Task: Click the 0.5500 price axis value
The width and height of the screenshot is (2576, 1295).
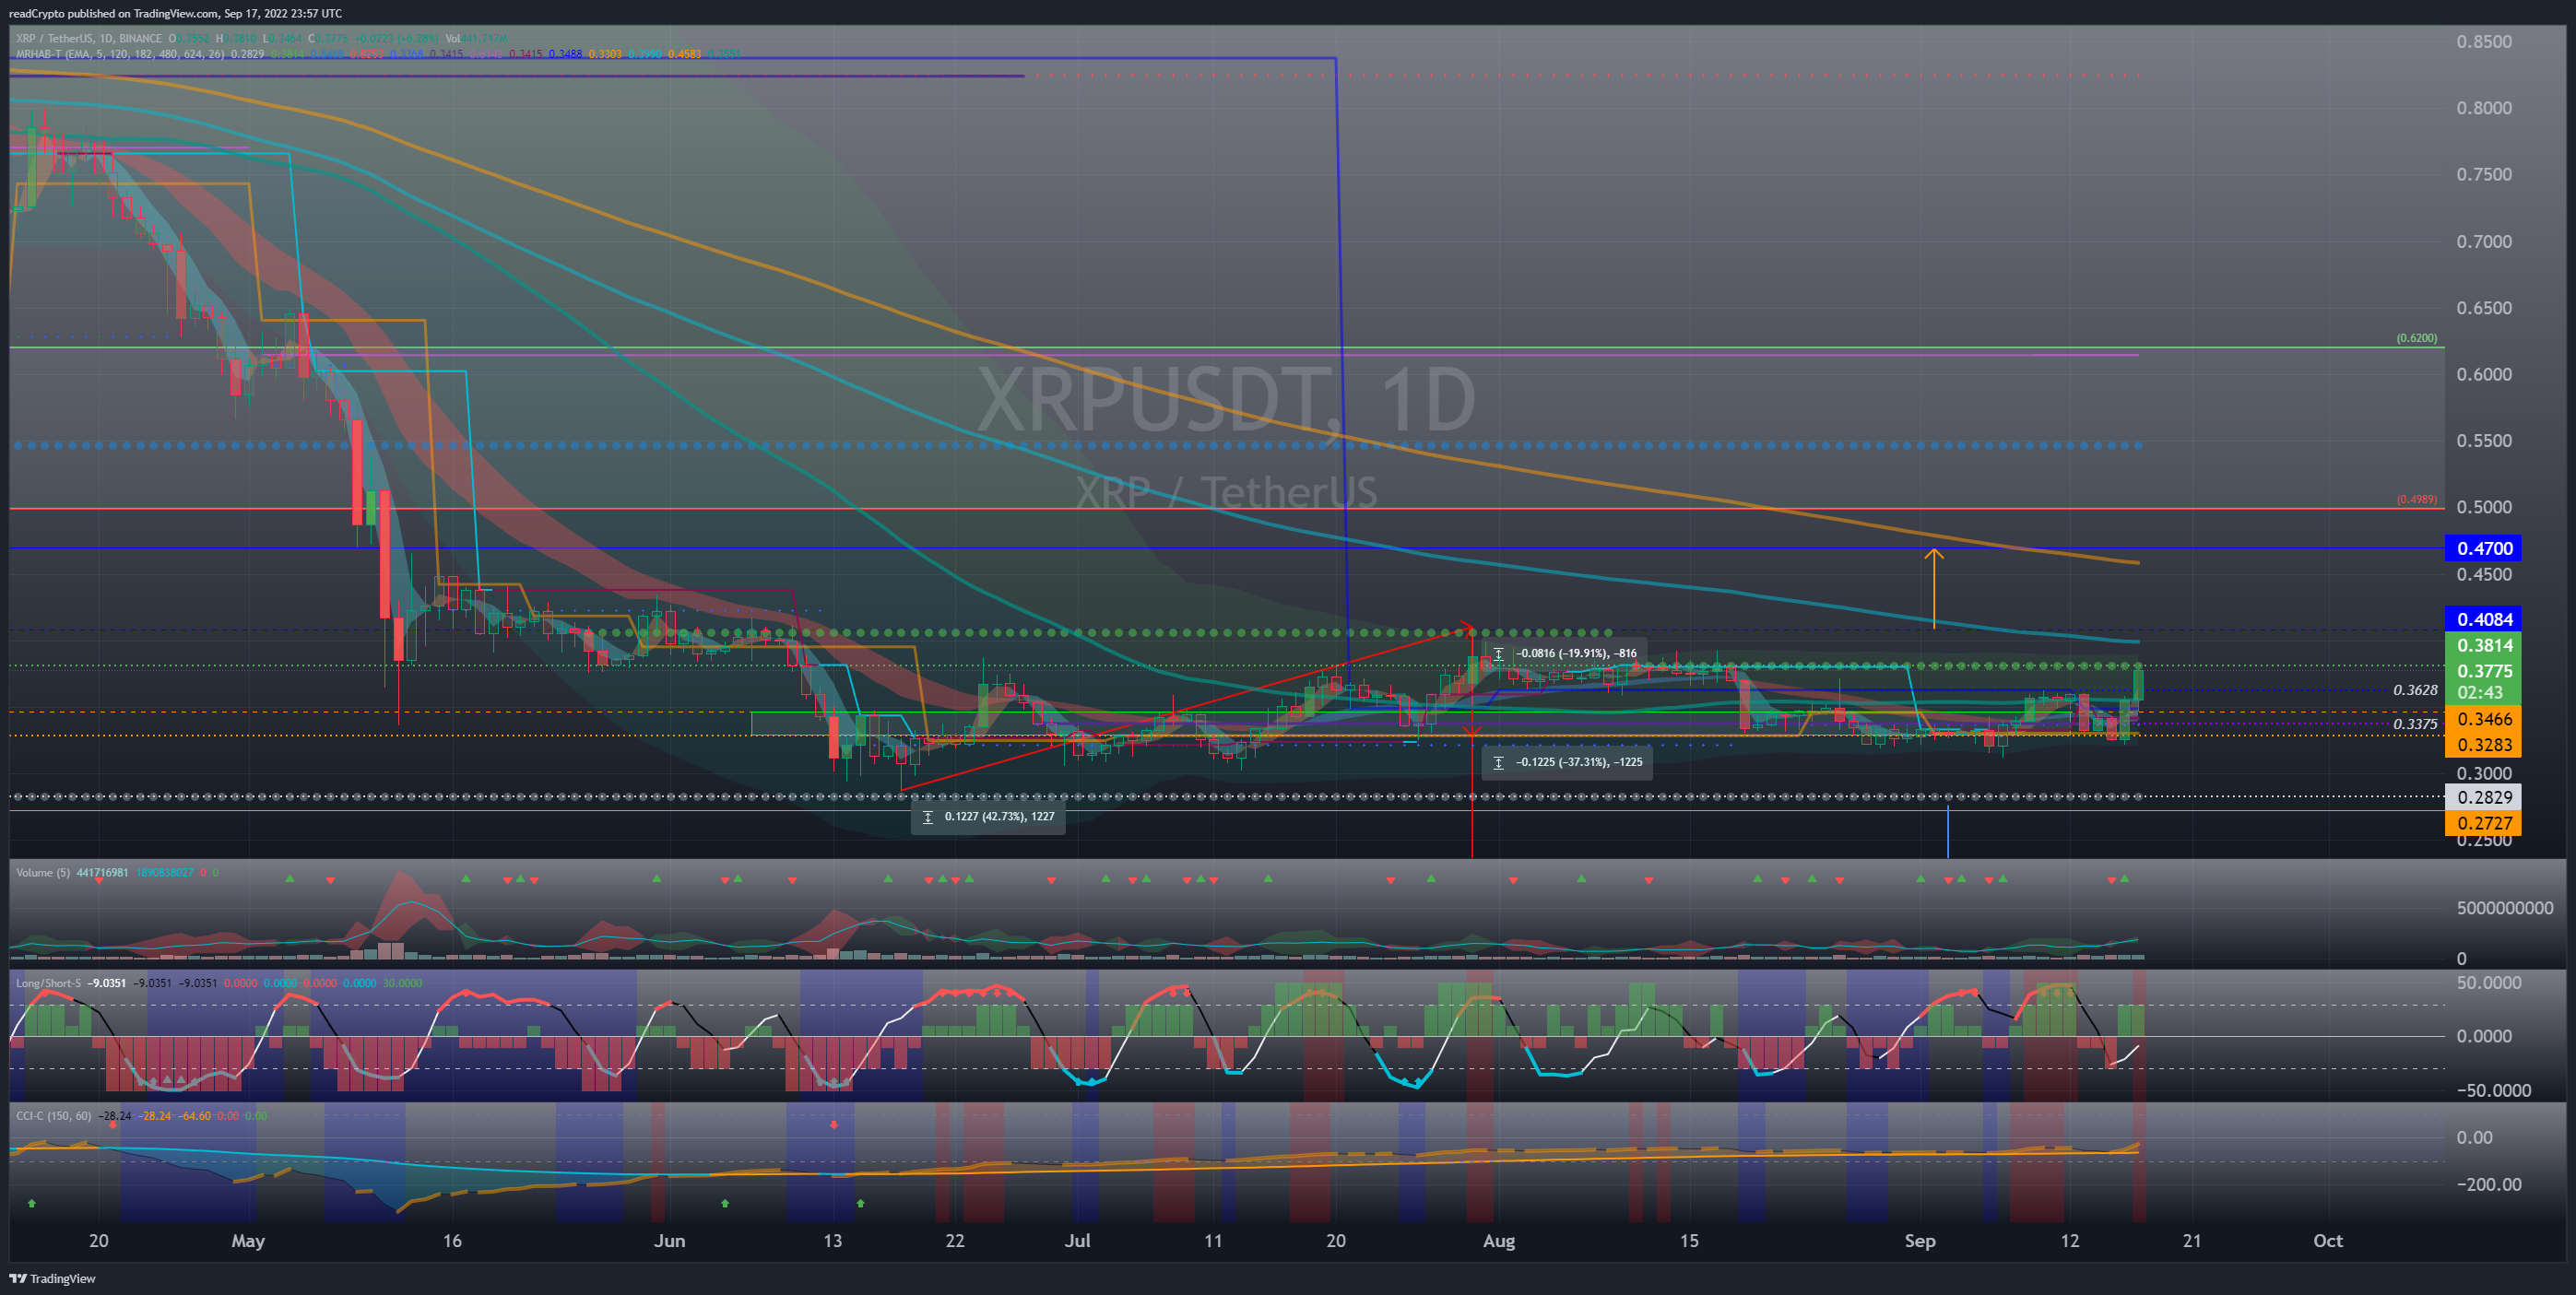Action: pos(2484,441)
